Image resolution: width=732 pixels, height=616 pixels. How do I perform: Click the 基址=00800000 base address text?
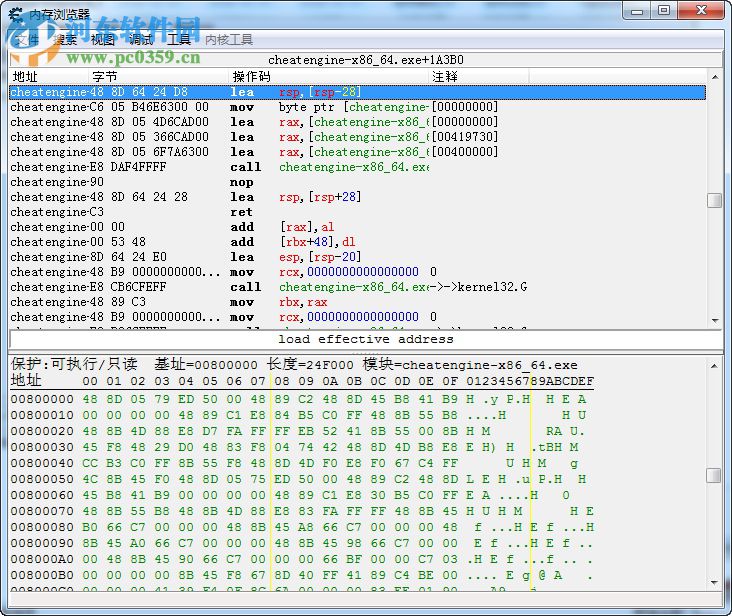click(206, 364)
